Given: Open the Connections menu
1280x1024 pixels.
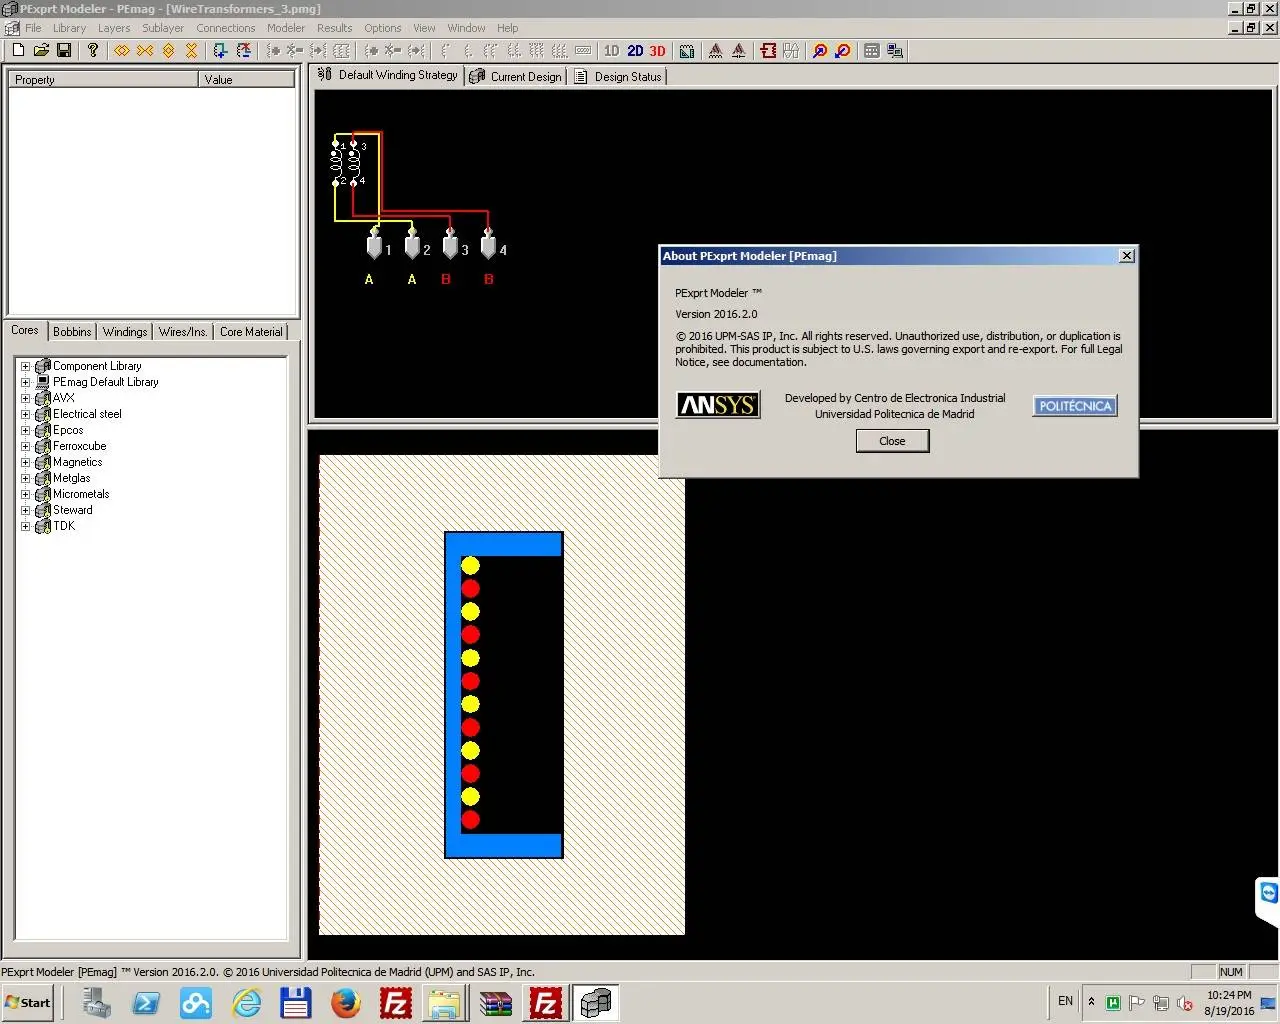Looking at the screenshot, I should point(225,28).
